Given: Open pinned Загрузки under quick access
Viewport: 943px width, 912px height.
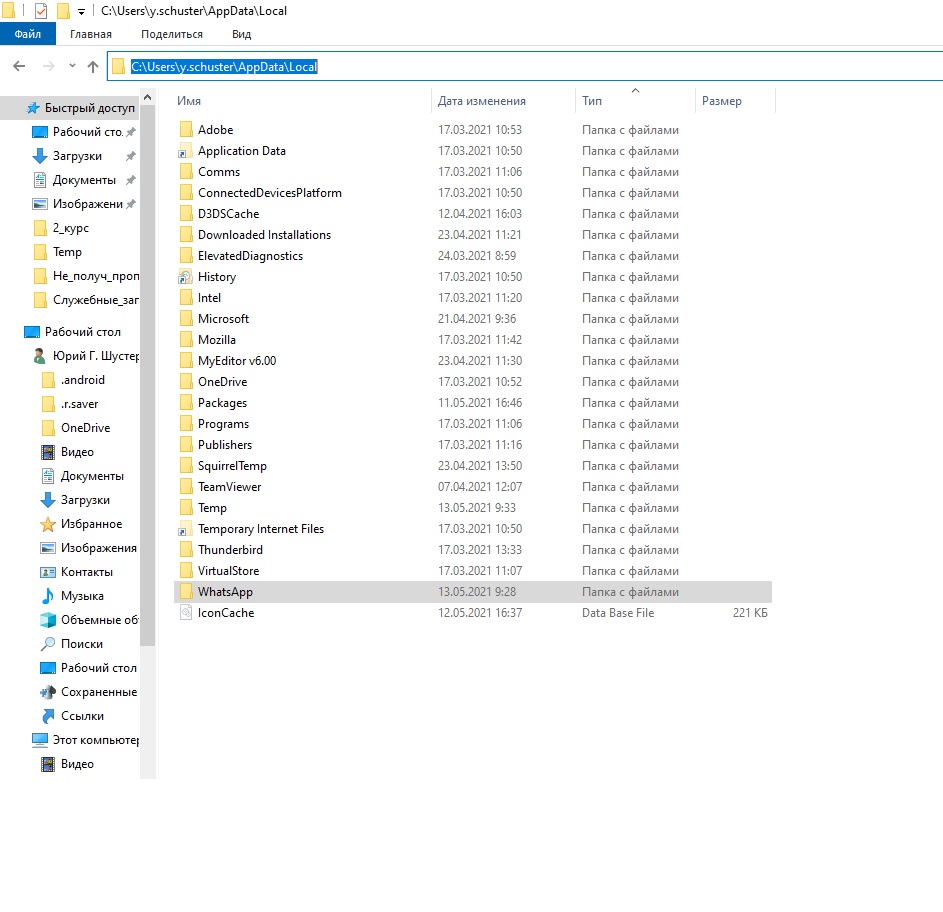Looking at the screenshot, I should tap(77, 156).
